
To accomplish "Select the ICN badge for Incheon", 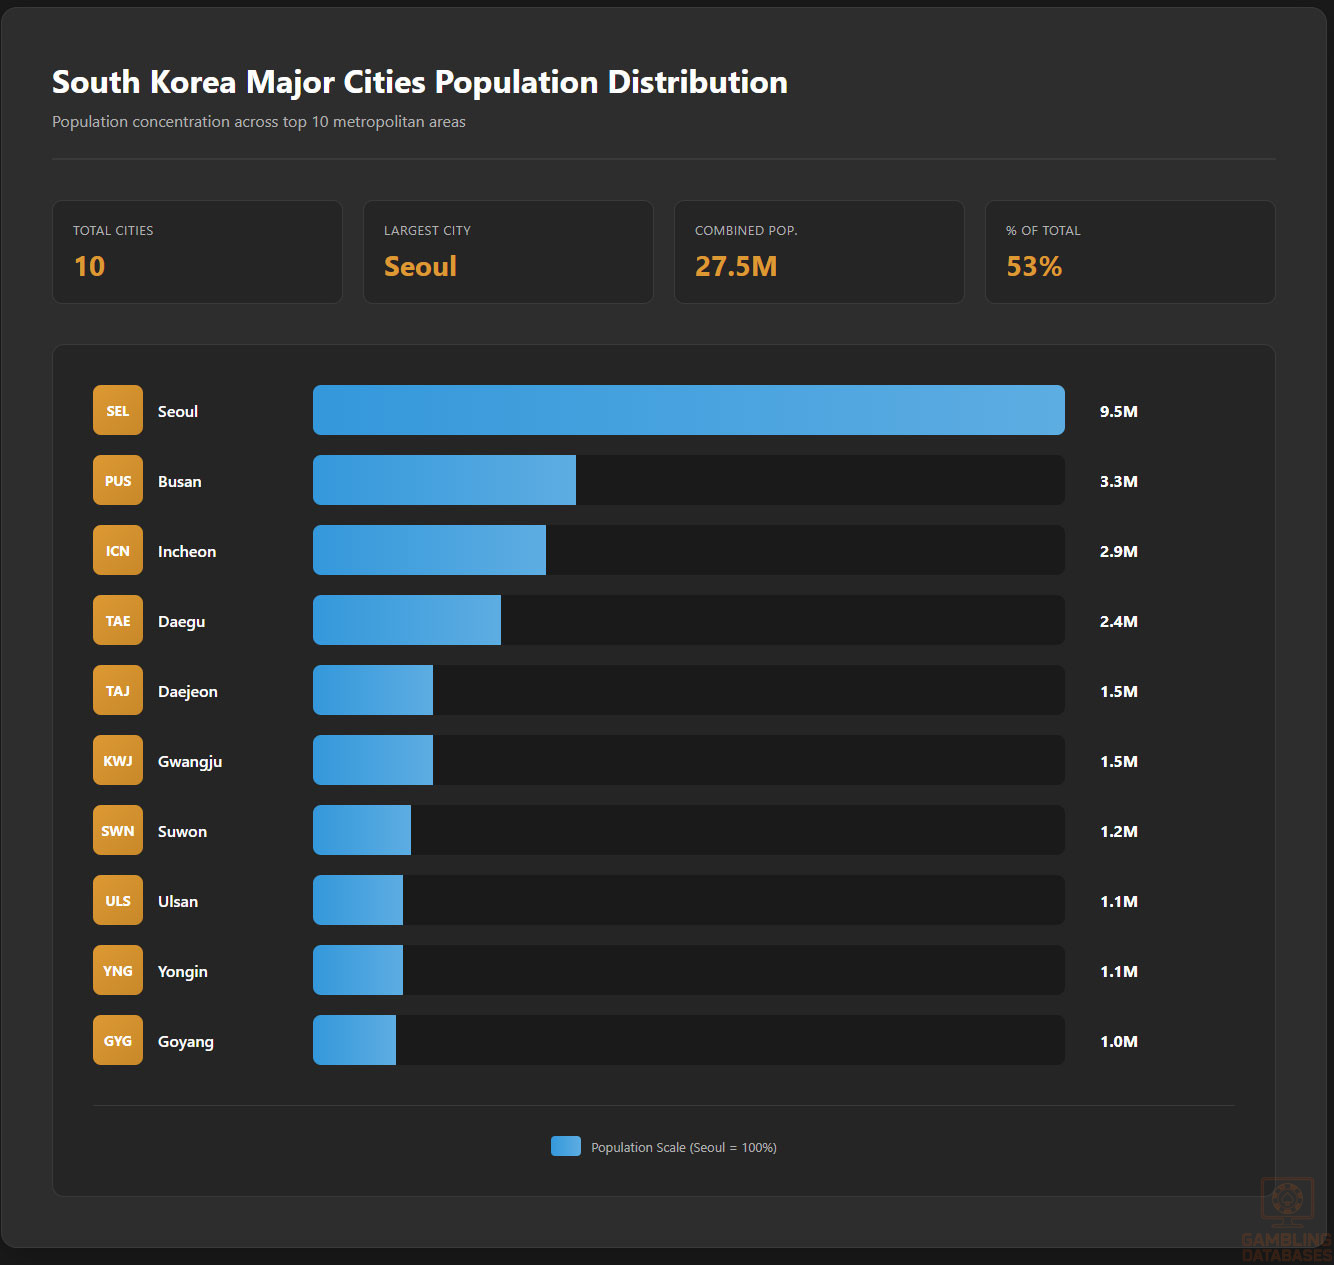I will pos(118,550).
